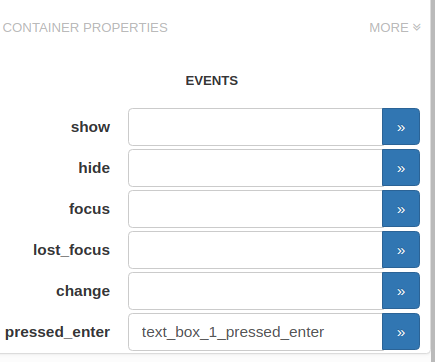The height and width of the screenshot is (362, 435).
Task: Focus the show event input field
Action: (x=255, y=127)
